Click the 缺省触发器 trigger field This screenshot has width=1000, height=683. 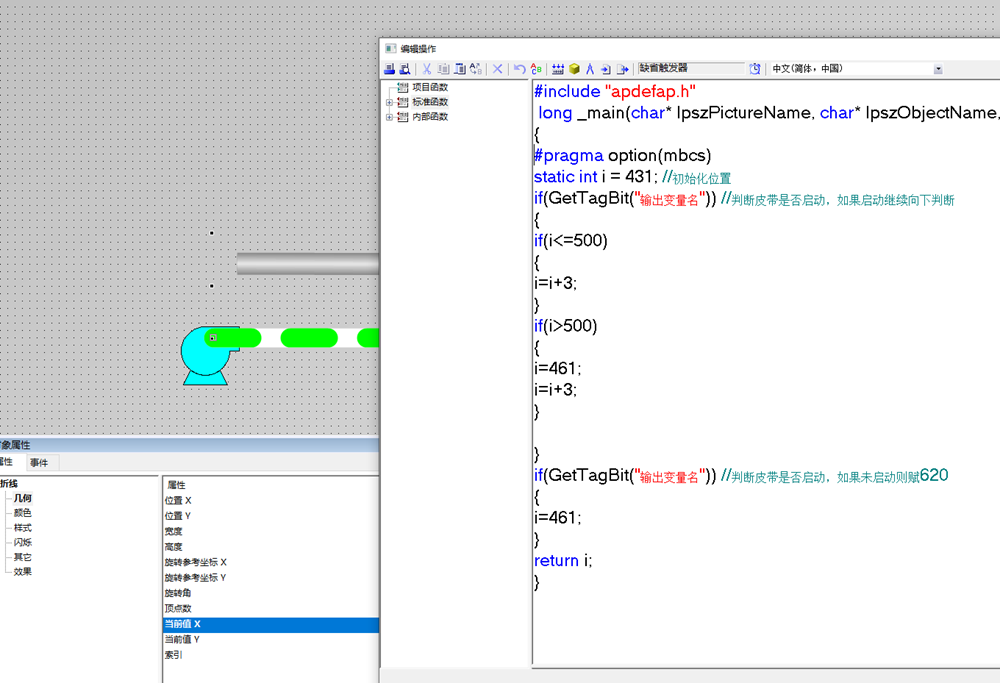691,69
